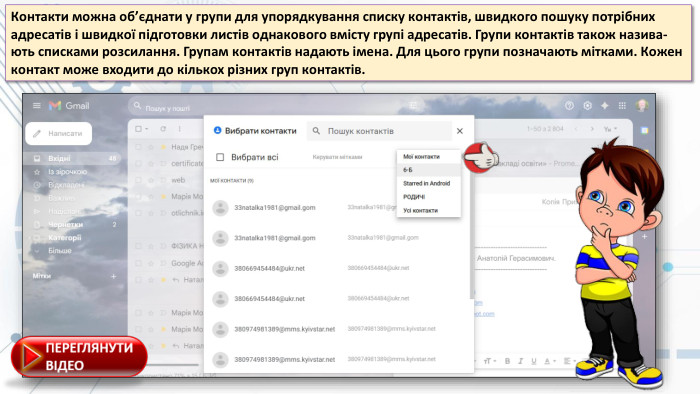This screenshot has height=394, width=700.
Task: Open the font size dropdown in compose toolbar
Action: pyautogui.click(x=490, y=361)
